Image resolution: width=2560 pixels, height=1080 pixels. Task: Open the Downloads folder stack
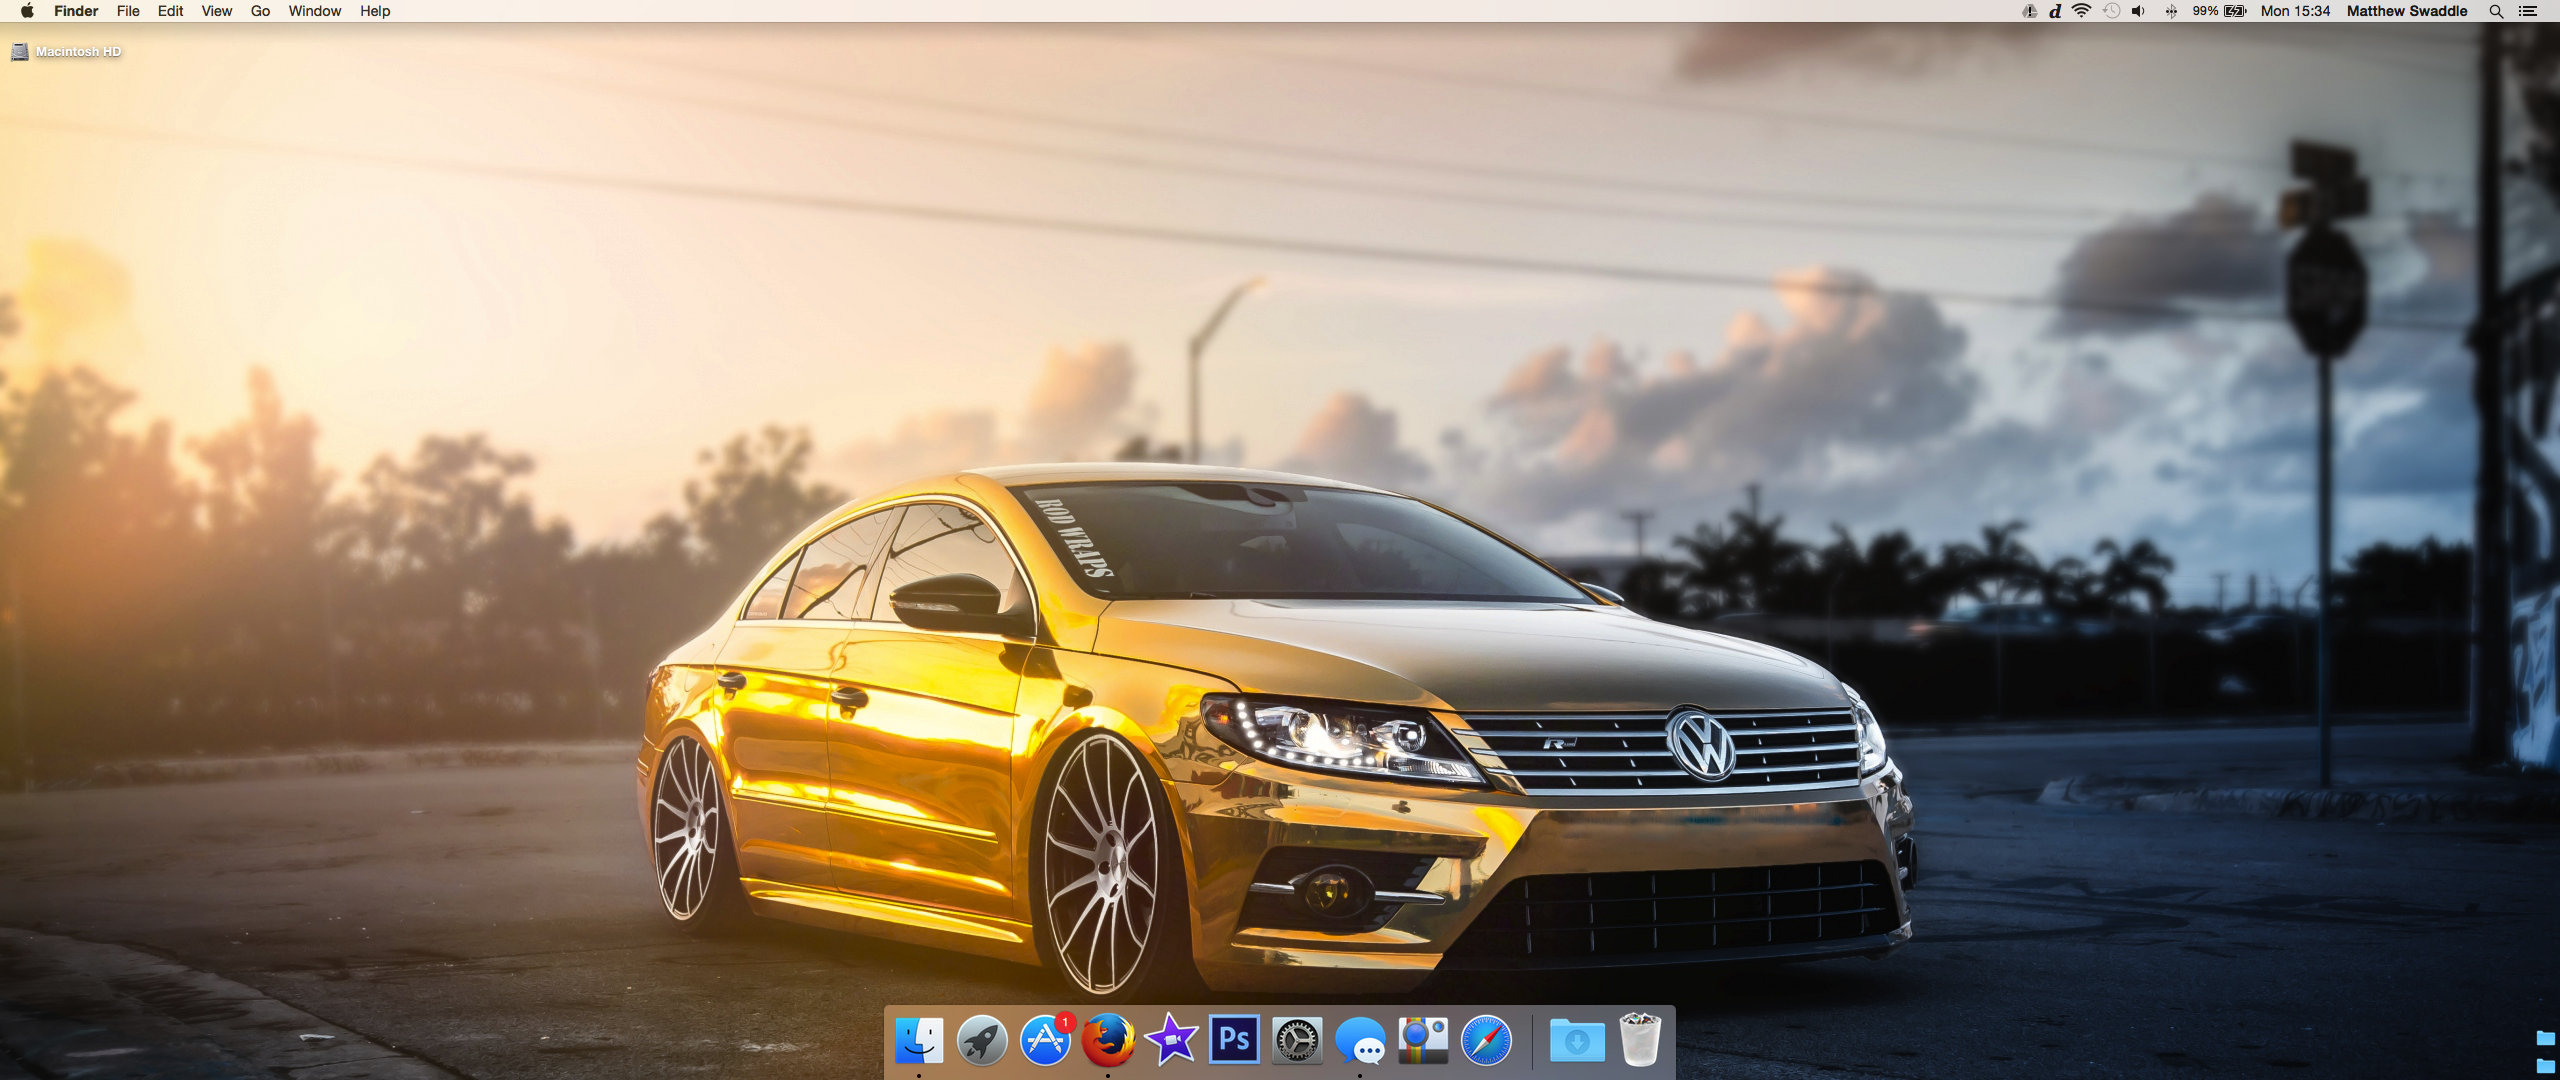pos(1577,1040)
